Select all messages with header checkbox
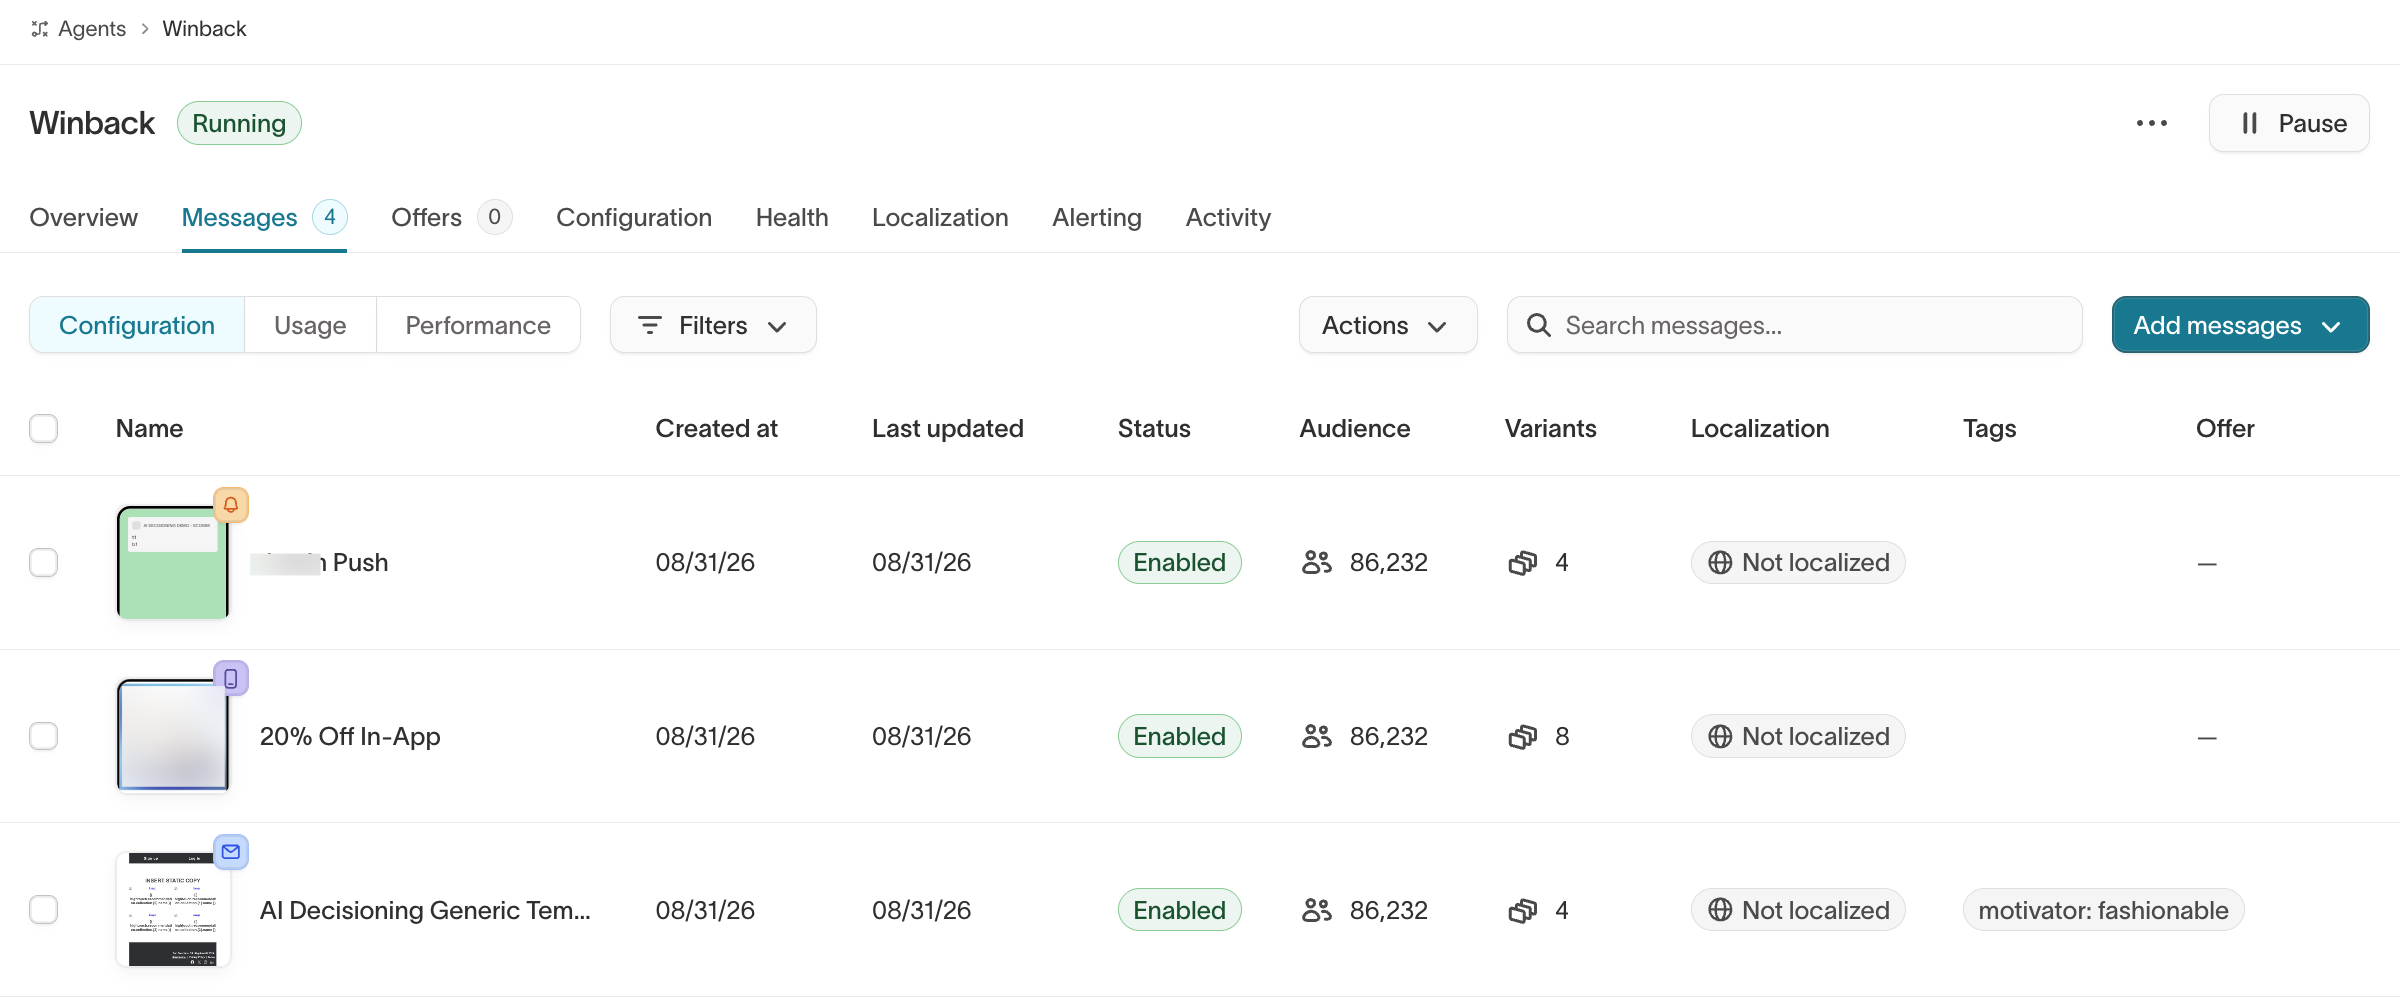 click(x=44, y=428)
